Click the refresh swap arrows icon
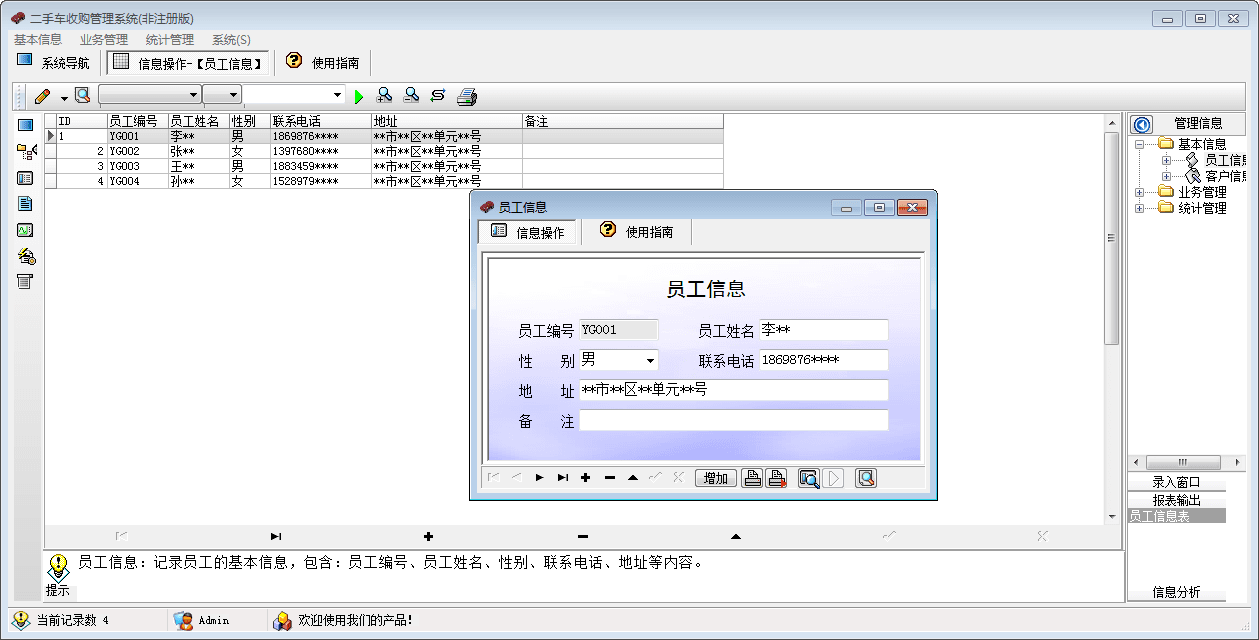Screen dimensions: 1259x640 tap(437, 95)
